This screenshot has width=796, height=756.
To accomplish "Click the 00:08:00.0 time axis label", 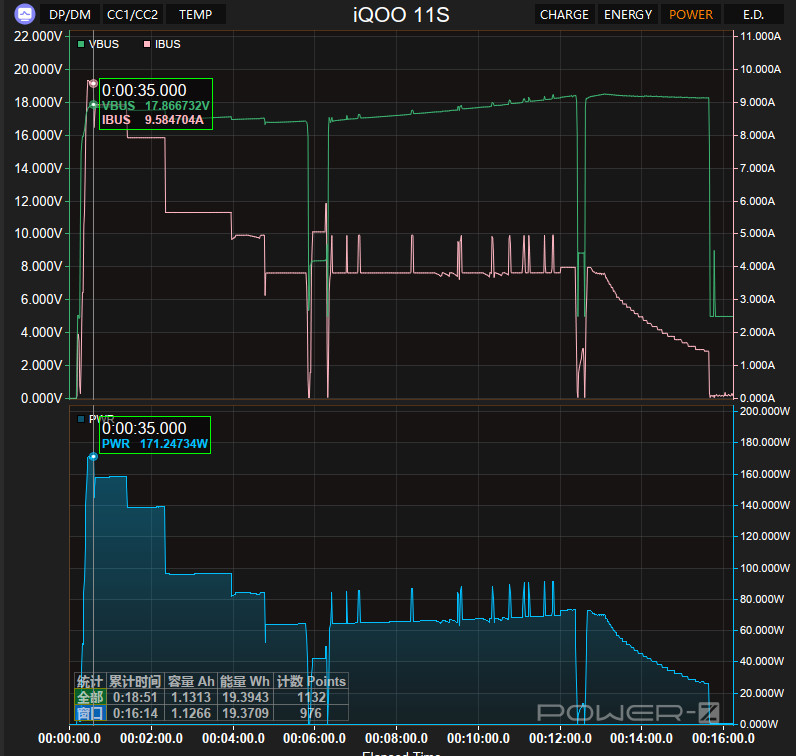I will coord(396,738).
